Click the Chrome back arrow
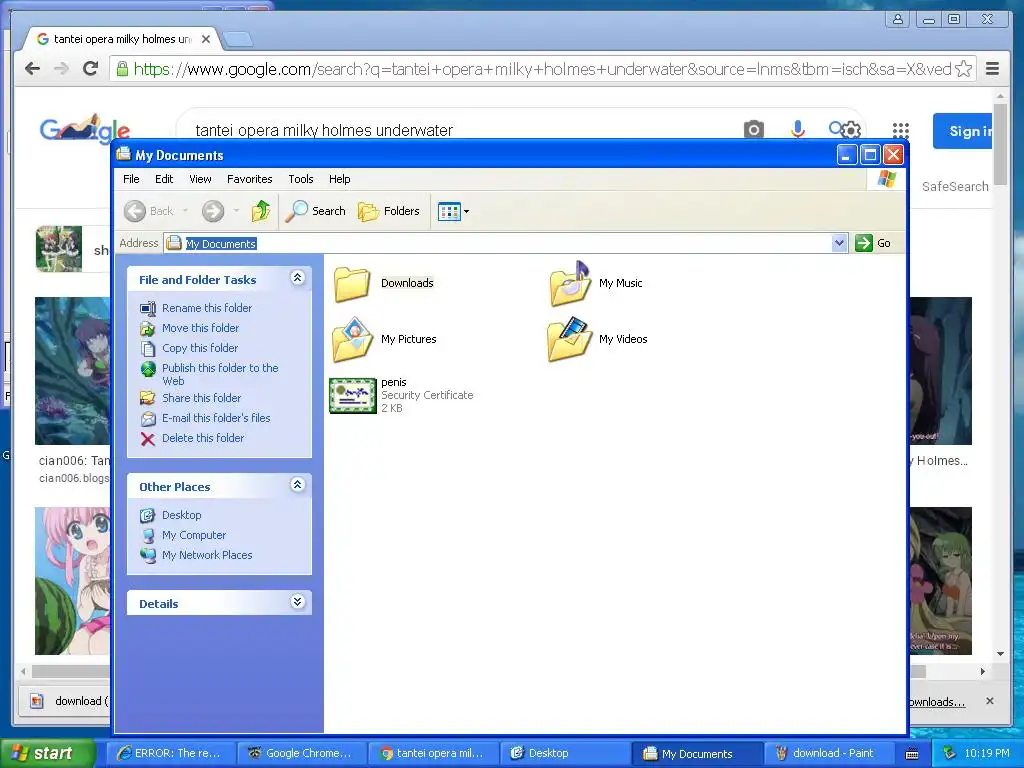This screenshot has height=768, width=1024. click(32, 69)
